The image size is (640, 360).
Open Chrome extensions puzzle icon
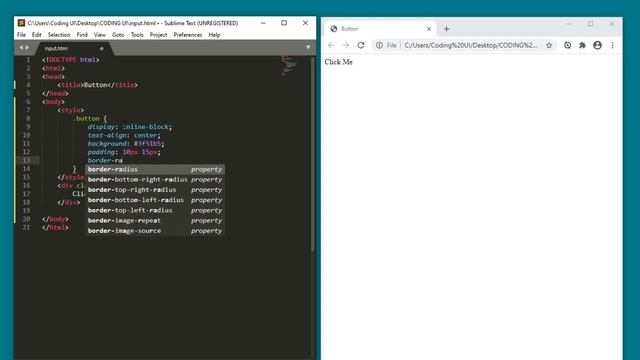(x=582, y=45)
